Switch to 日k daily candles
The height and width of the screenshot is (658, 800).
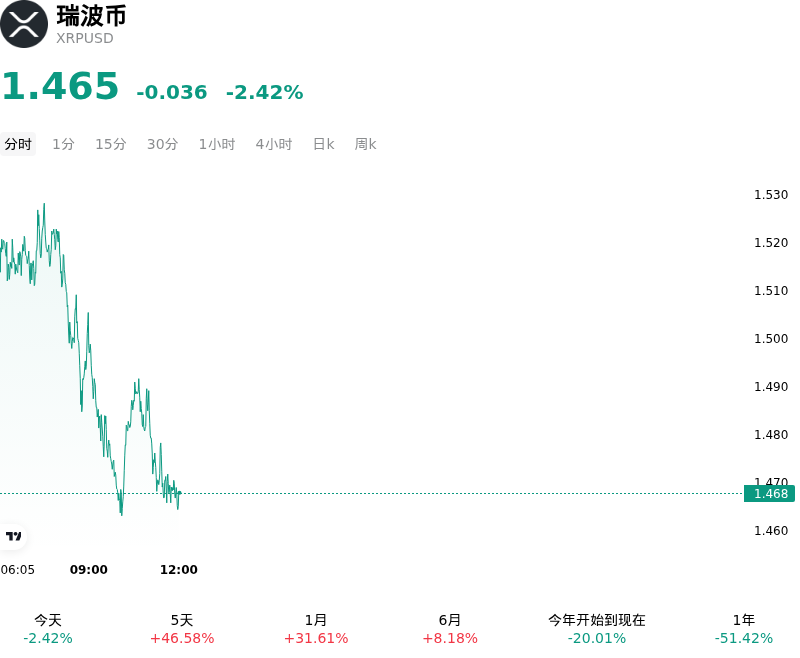[323, 144]
